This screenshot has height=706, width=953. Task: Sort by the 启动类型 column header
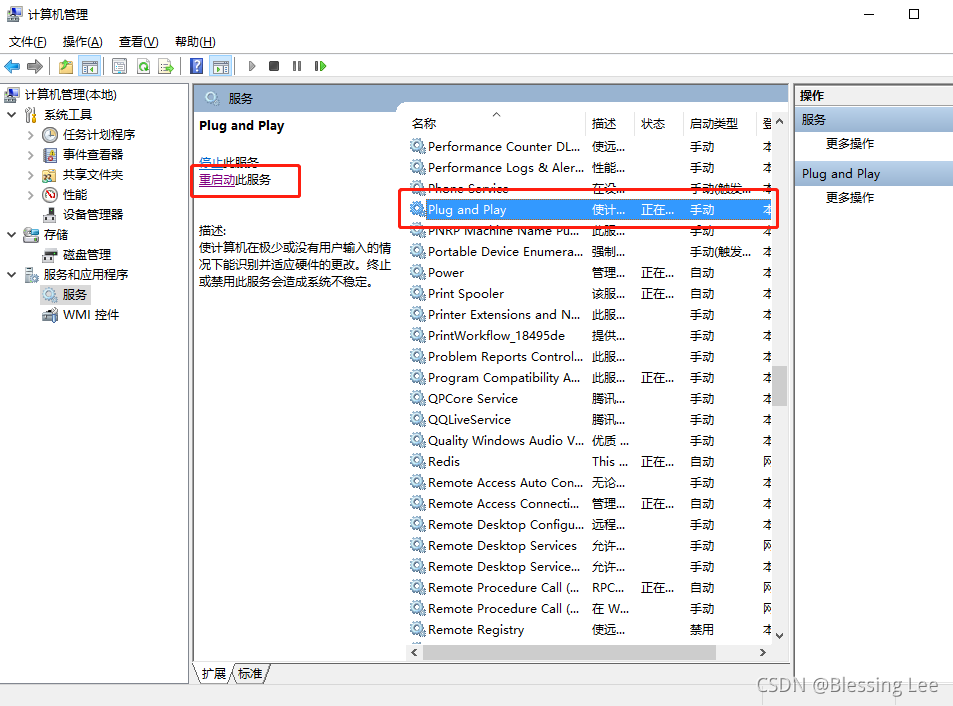(x=719, y=123)
